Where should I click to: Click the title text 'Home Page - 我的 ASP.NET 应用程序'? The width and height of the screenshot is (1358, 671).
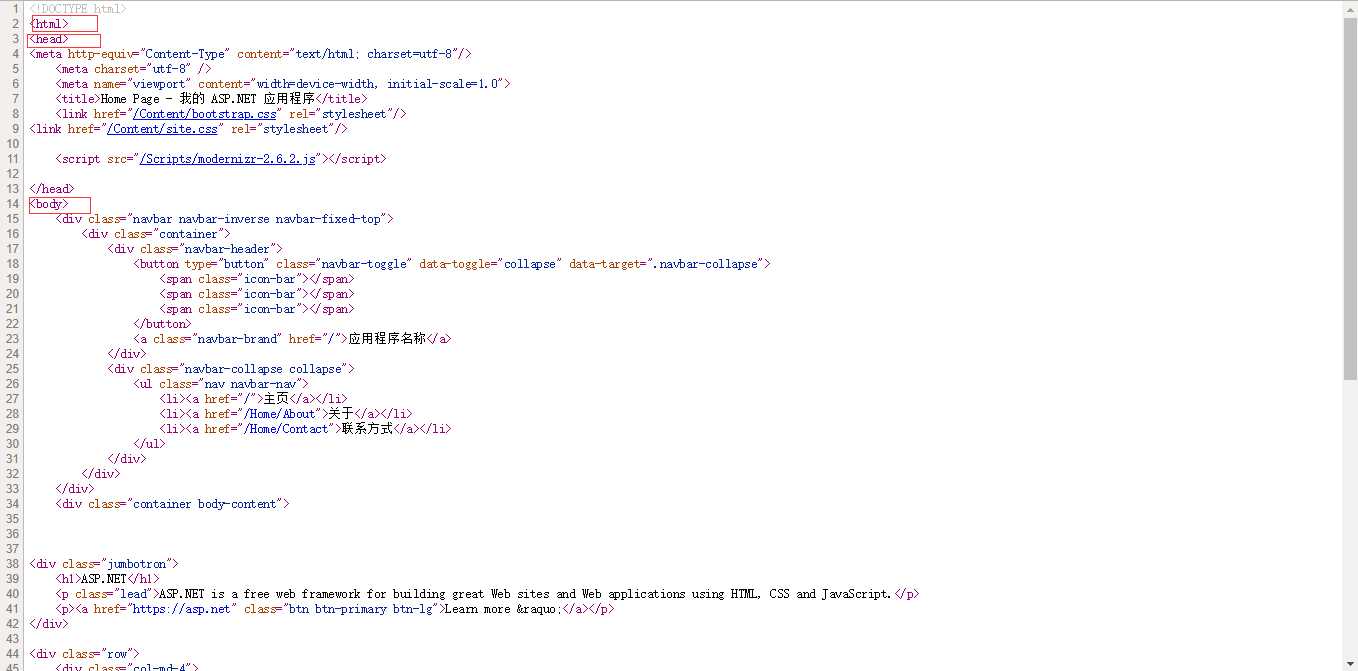208,99
